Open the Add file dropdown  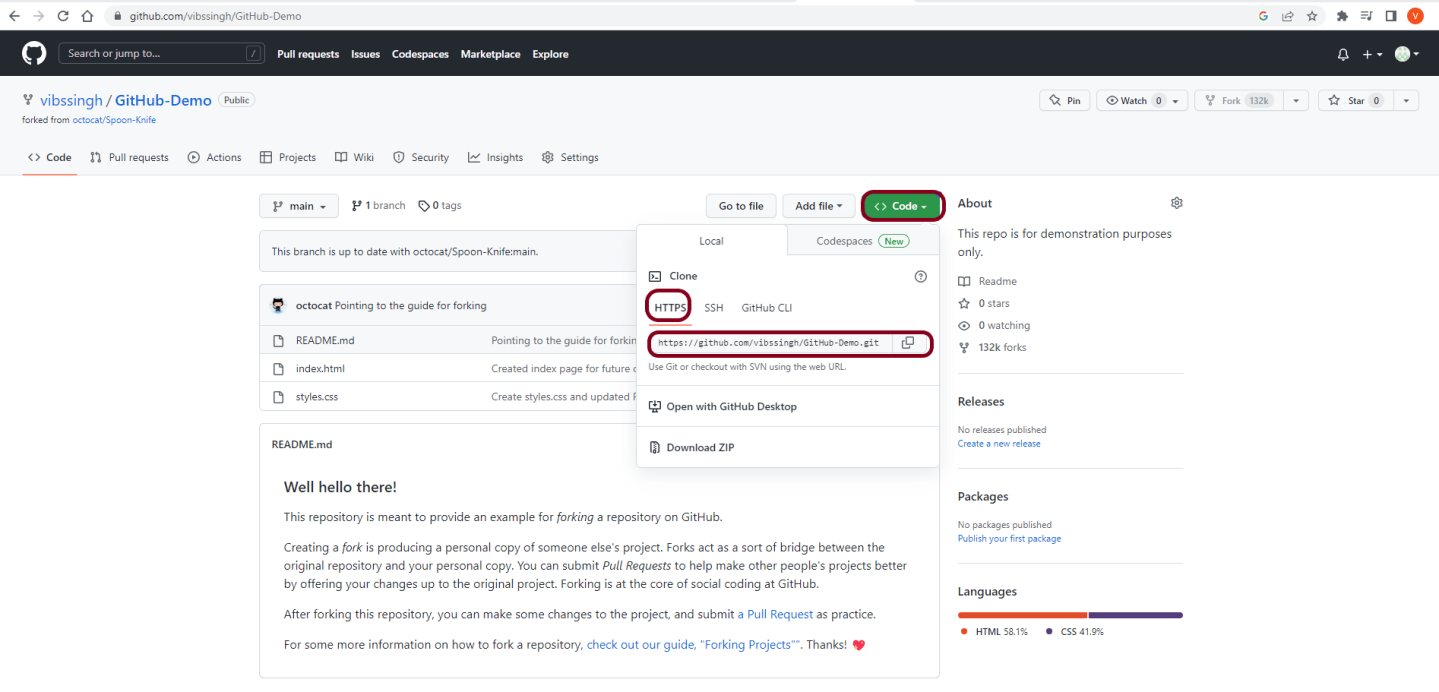point(819,206)
